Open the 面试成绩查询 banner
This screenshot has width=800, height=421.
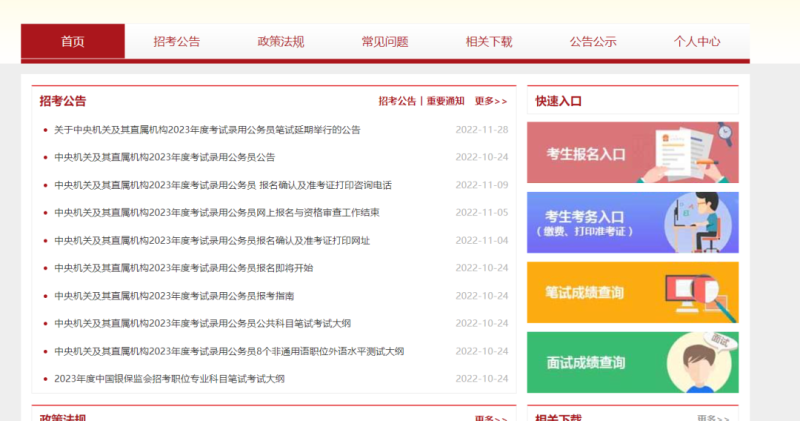coord(632,361)
